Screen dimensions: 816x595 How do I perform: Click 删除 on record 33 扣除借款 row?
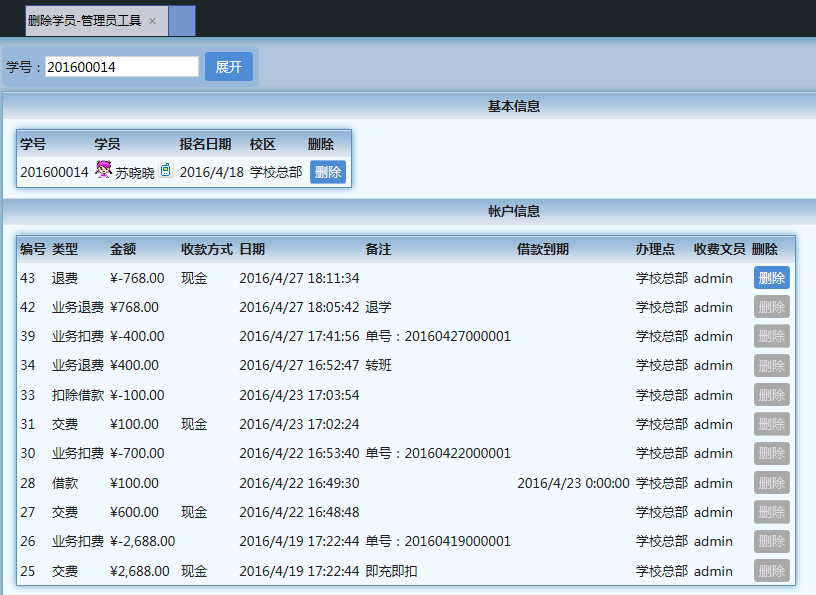click(771, 395)
